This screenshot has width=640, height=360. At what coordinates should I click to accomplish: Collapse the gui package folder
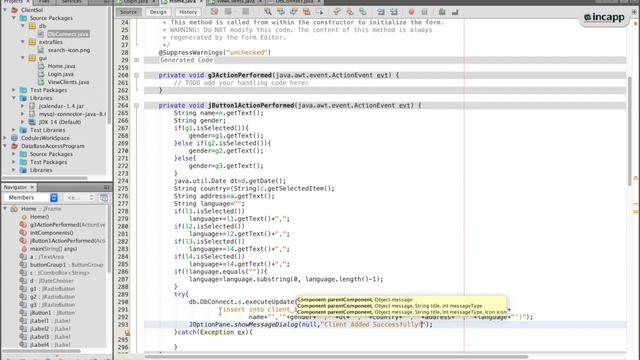(x=23, y=58)
